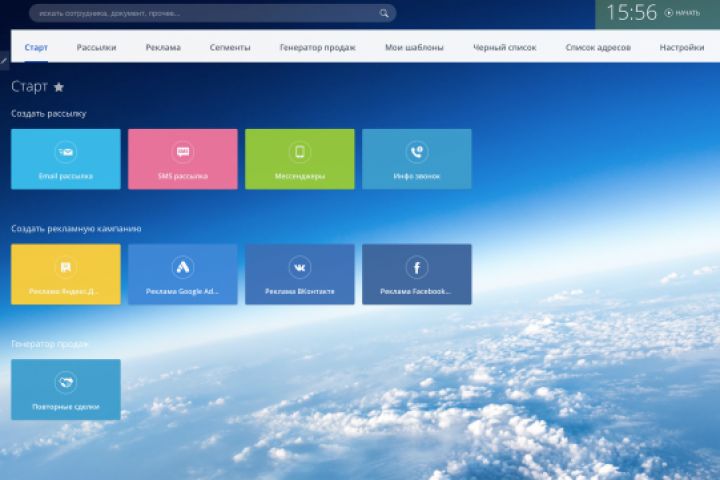Viewport: 720px width, 480px height.
Task: Open the Email рассылка tile
Action: 66,159
